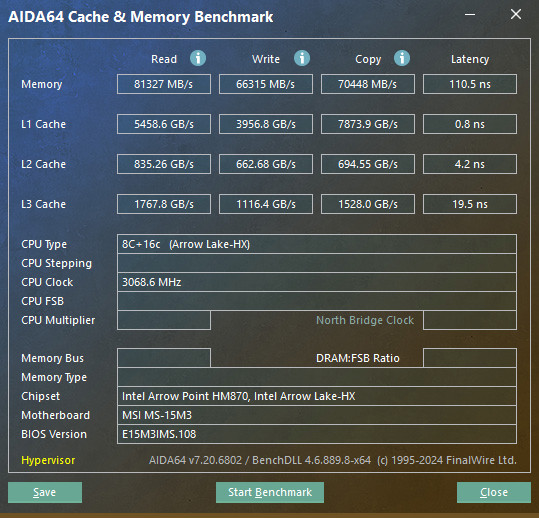Click the L3 Cache Copy value 1528.0 GB/s

(368, 204)
